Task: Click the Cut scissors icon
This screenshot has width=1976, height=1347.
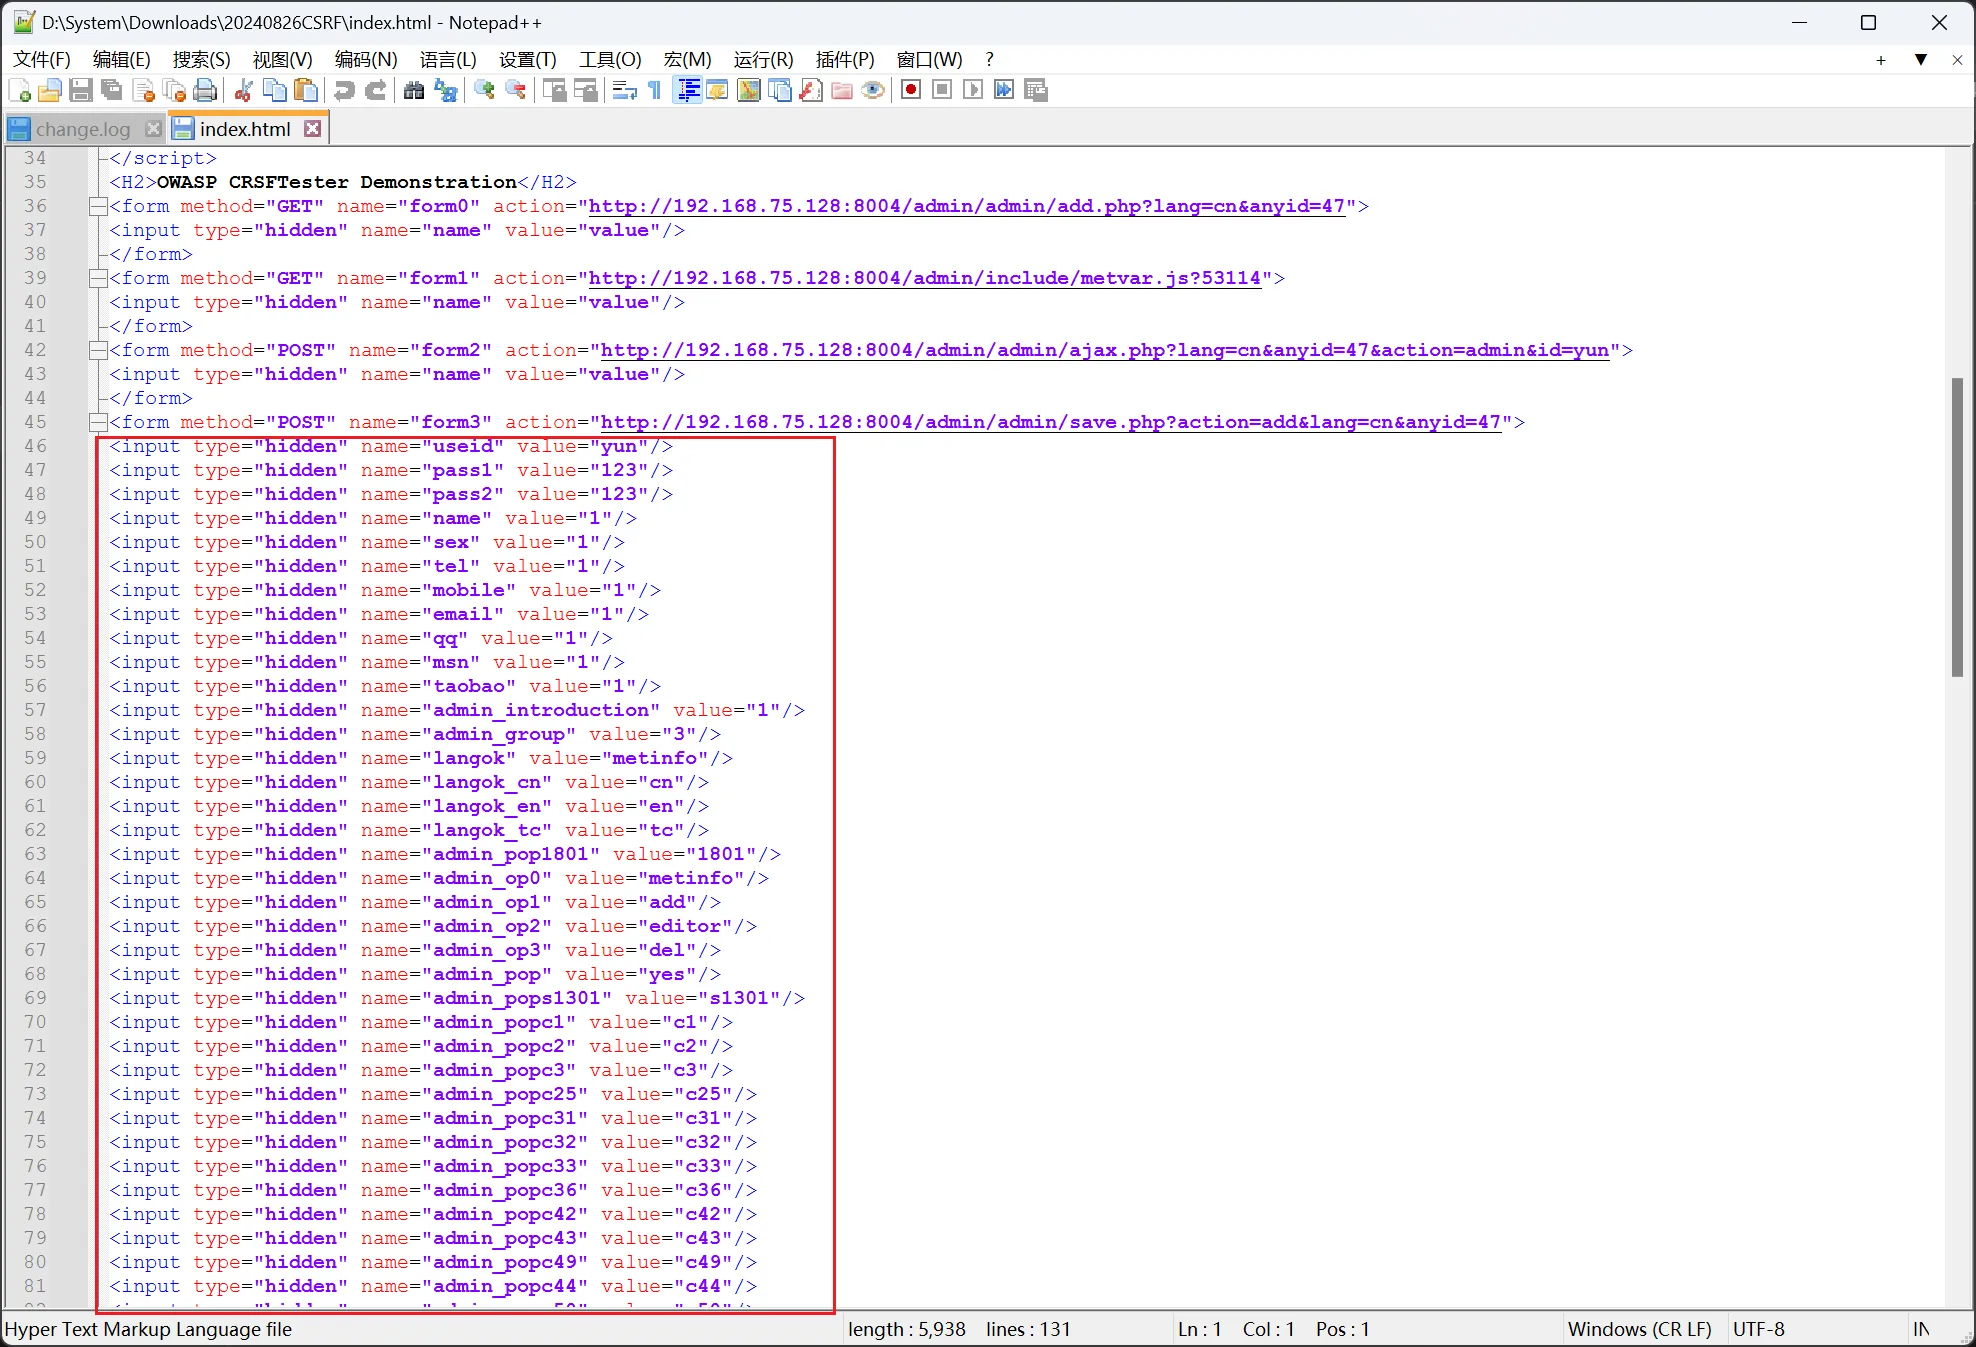Action: pos(243,91)
